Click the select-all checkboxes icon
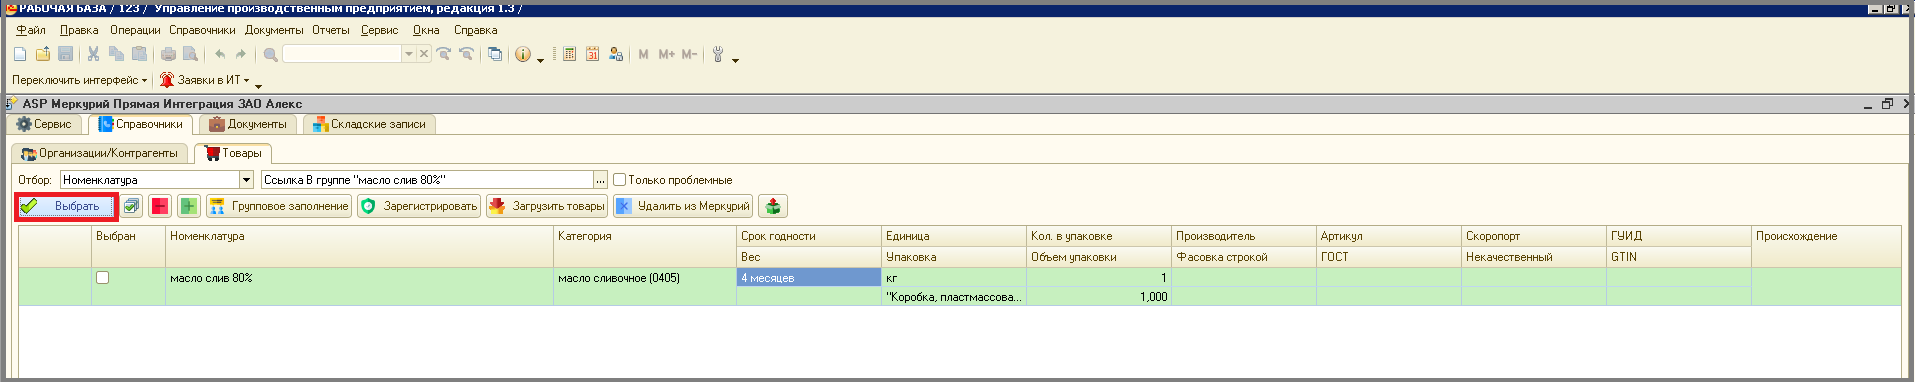 pyautogui.click(x=132, y=206)
